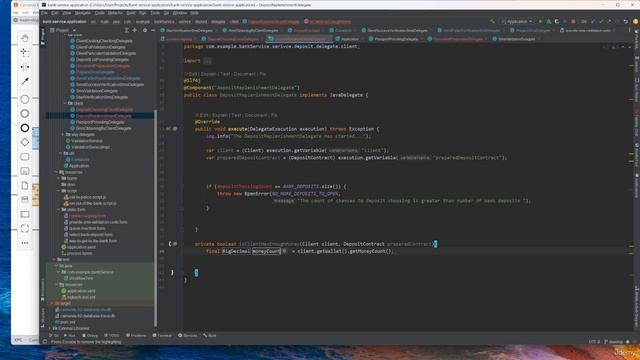Collapse the client folder in project tree
The image size is (640, 360).
click(65, 103)
